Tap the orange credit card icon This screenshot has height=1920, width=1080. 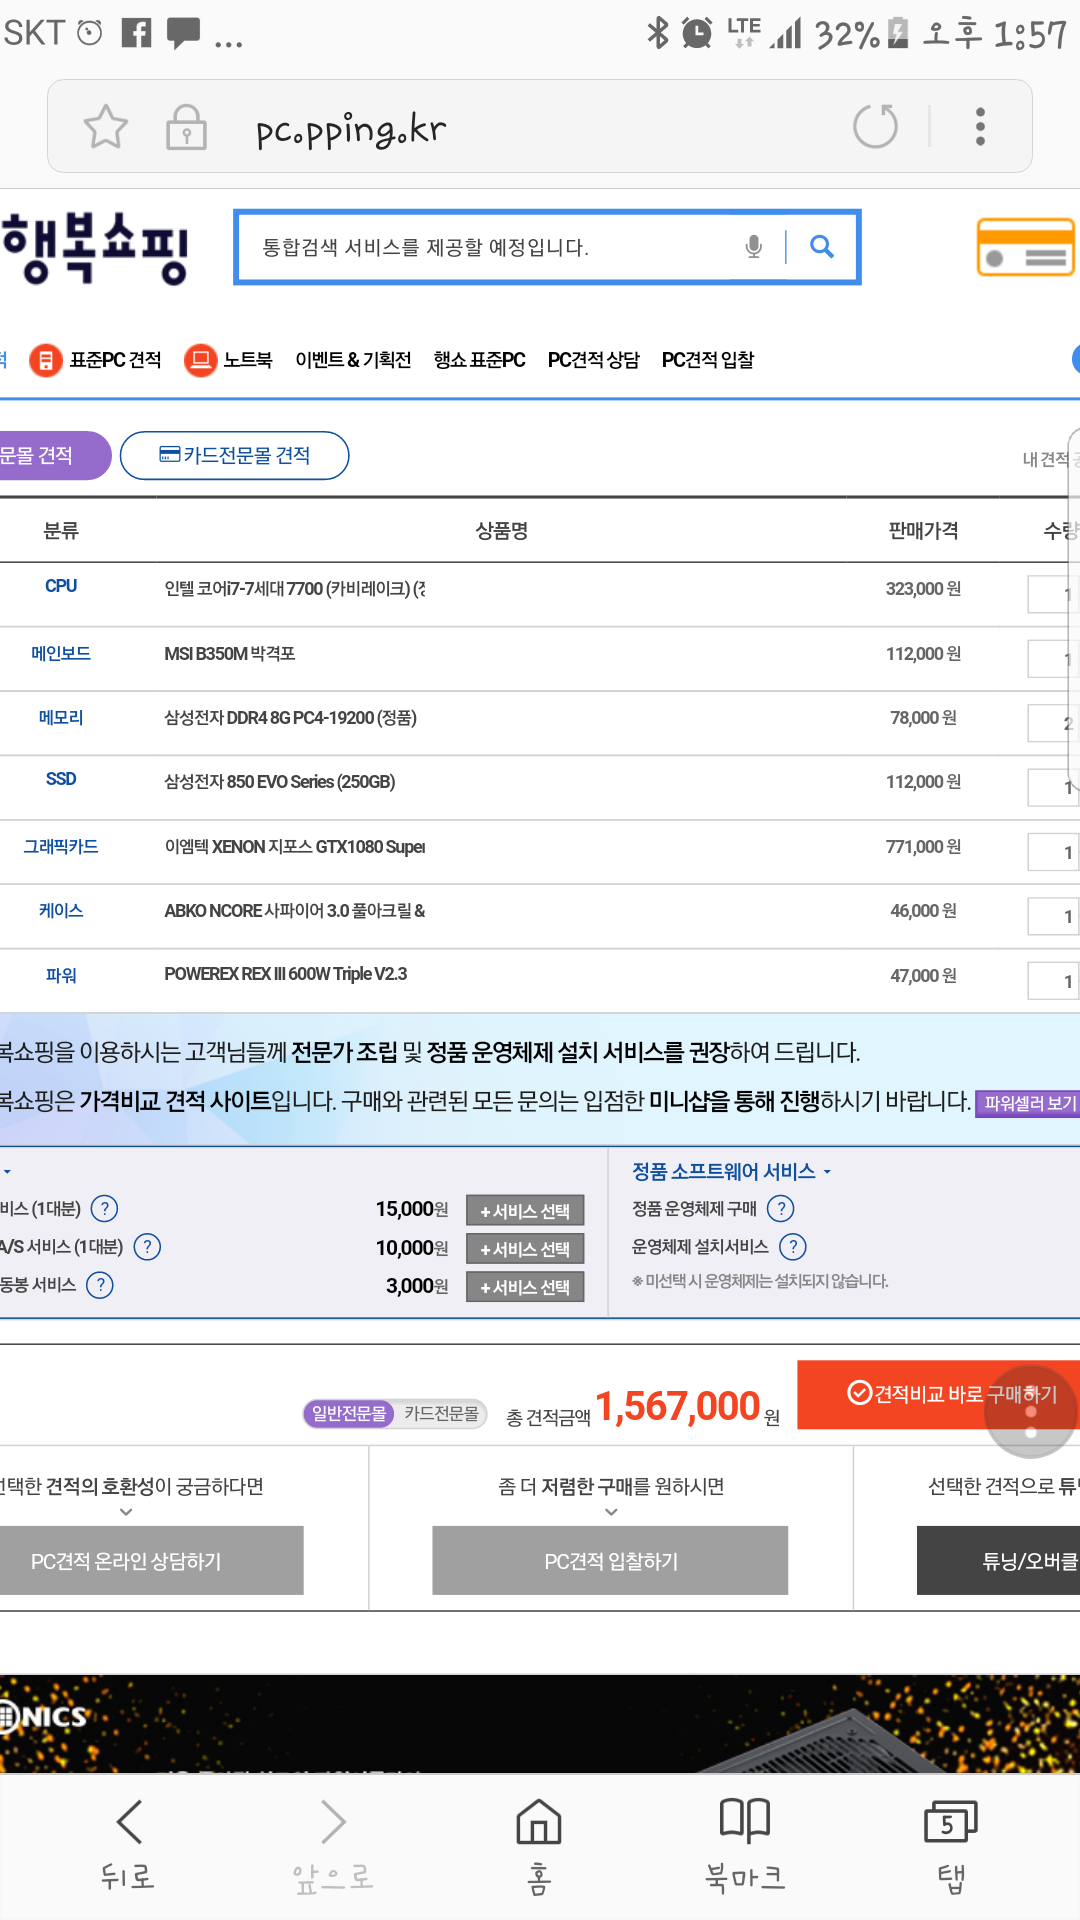point(1025,247)
